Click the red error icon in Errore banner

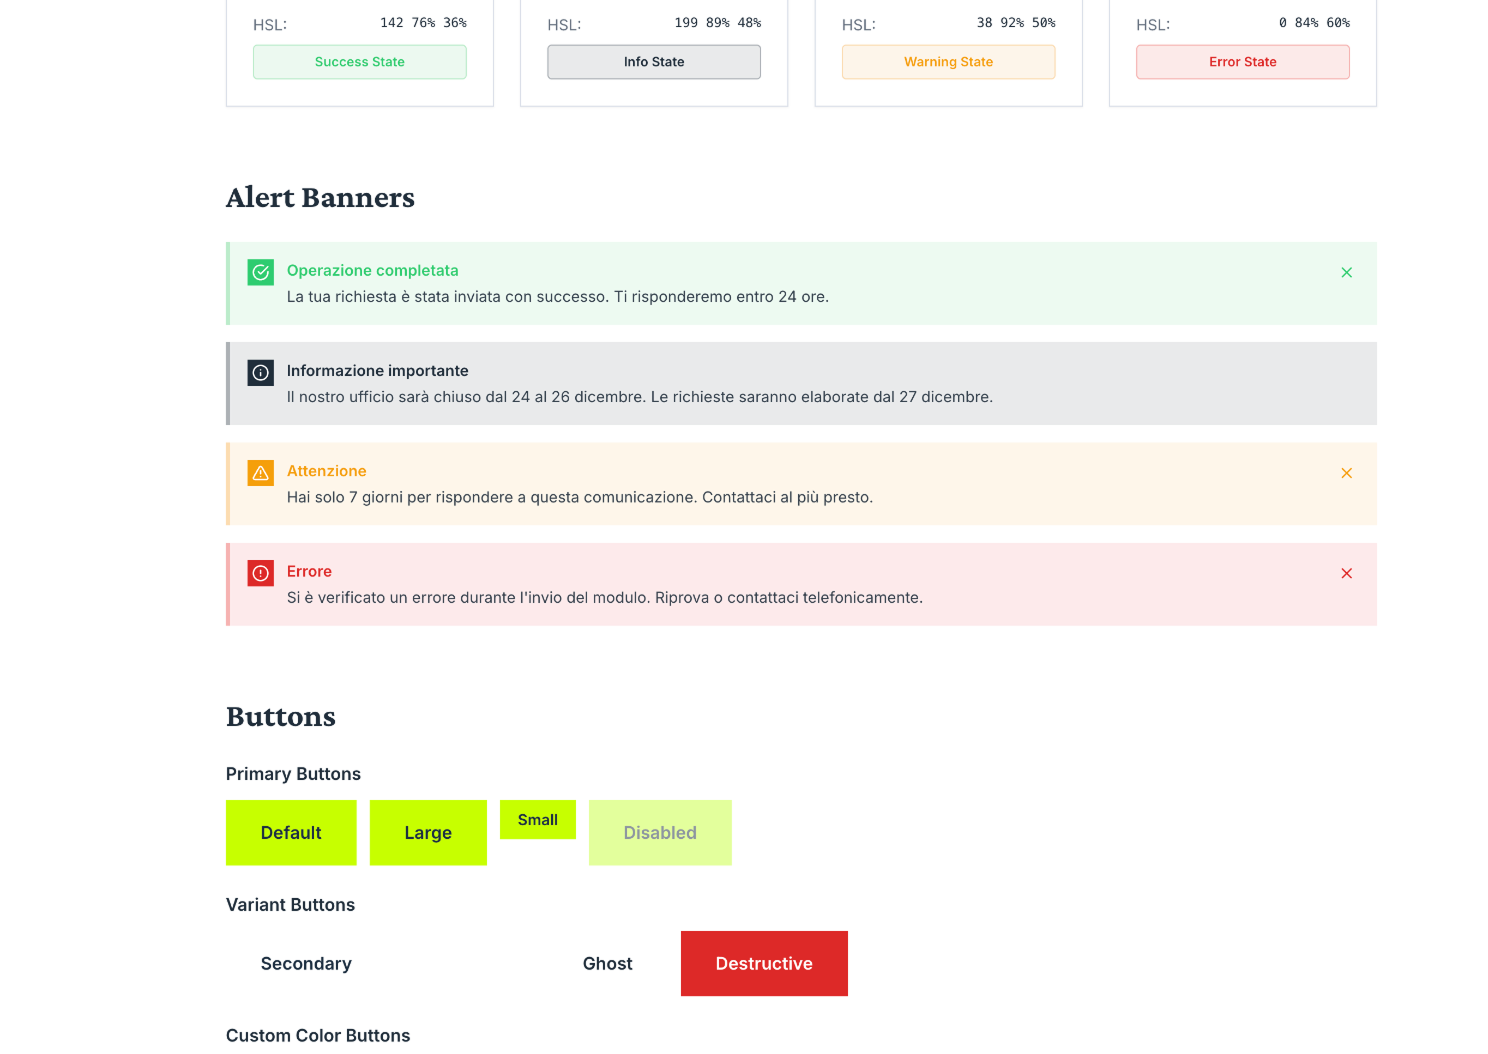[x=260, y=573]
